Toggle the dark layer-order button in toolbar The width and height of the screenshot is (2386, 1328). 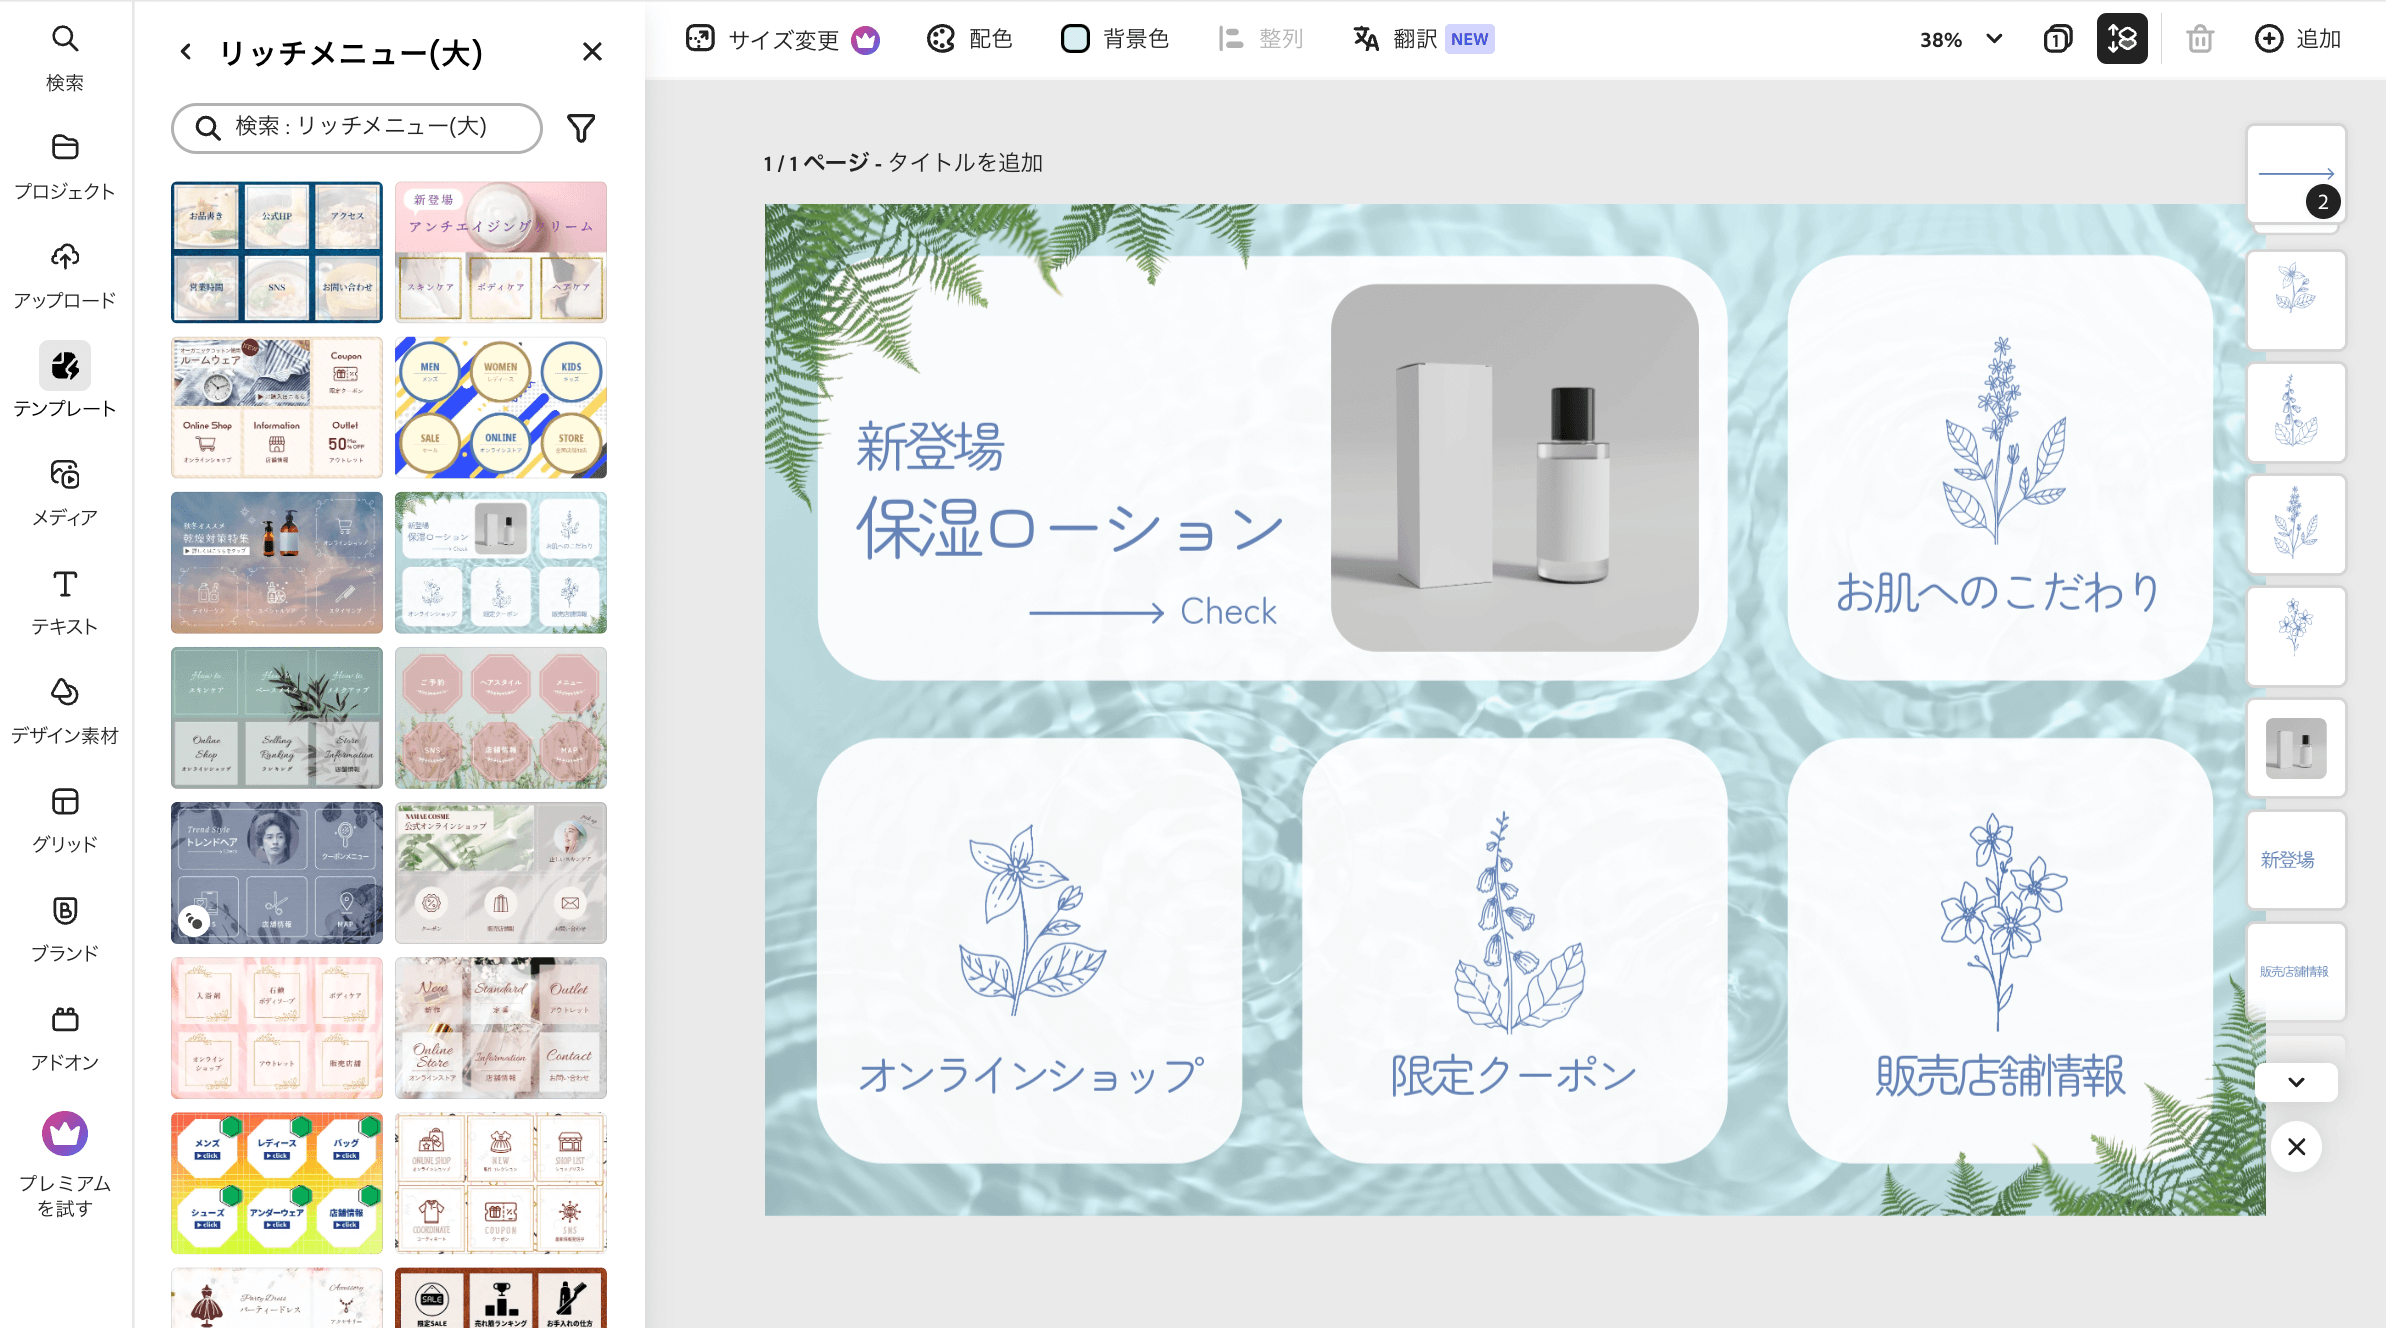click(x=2122, y=39)
